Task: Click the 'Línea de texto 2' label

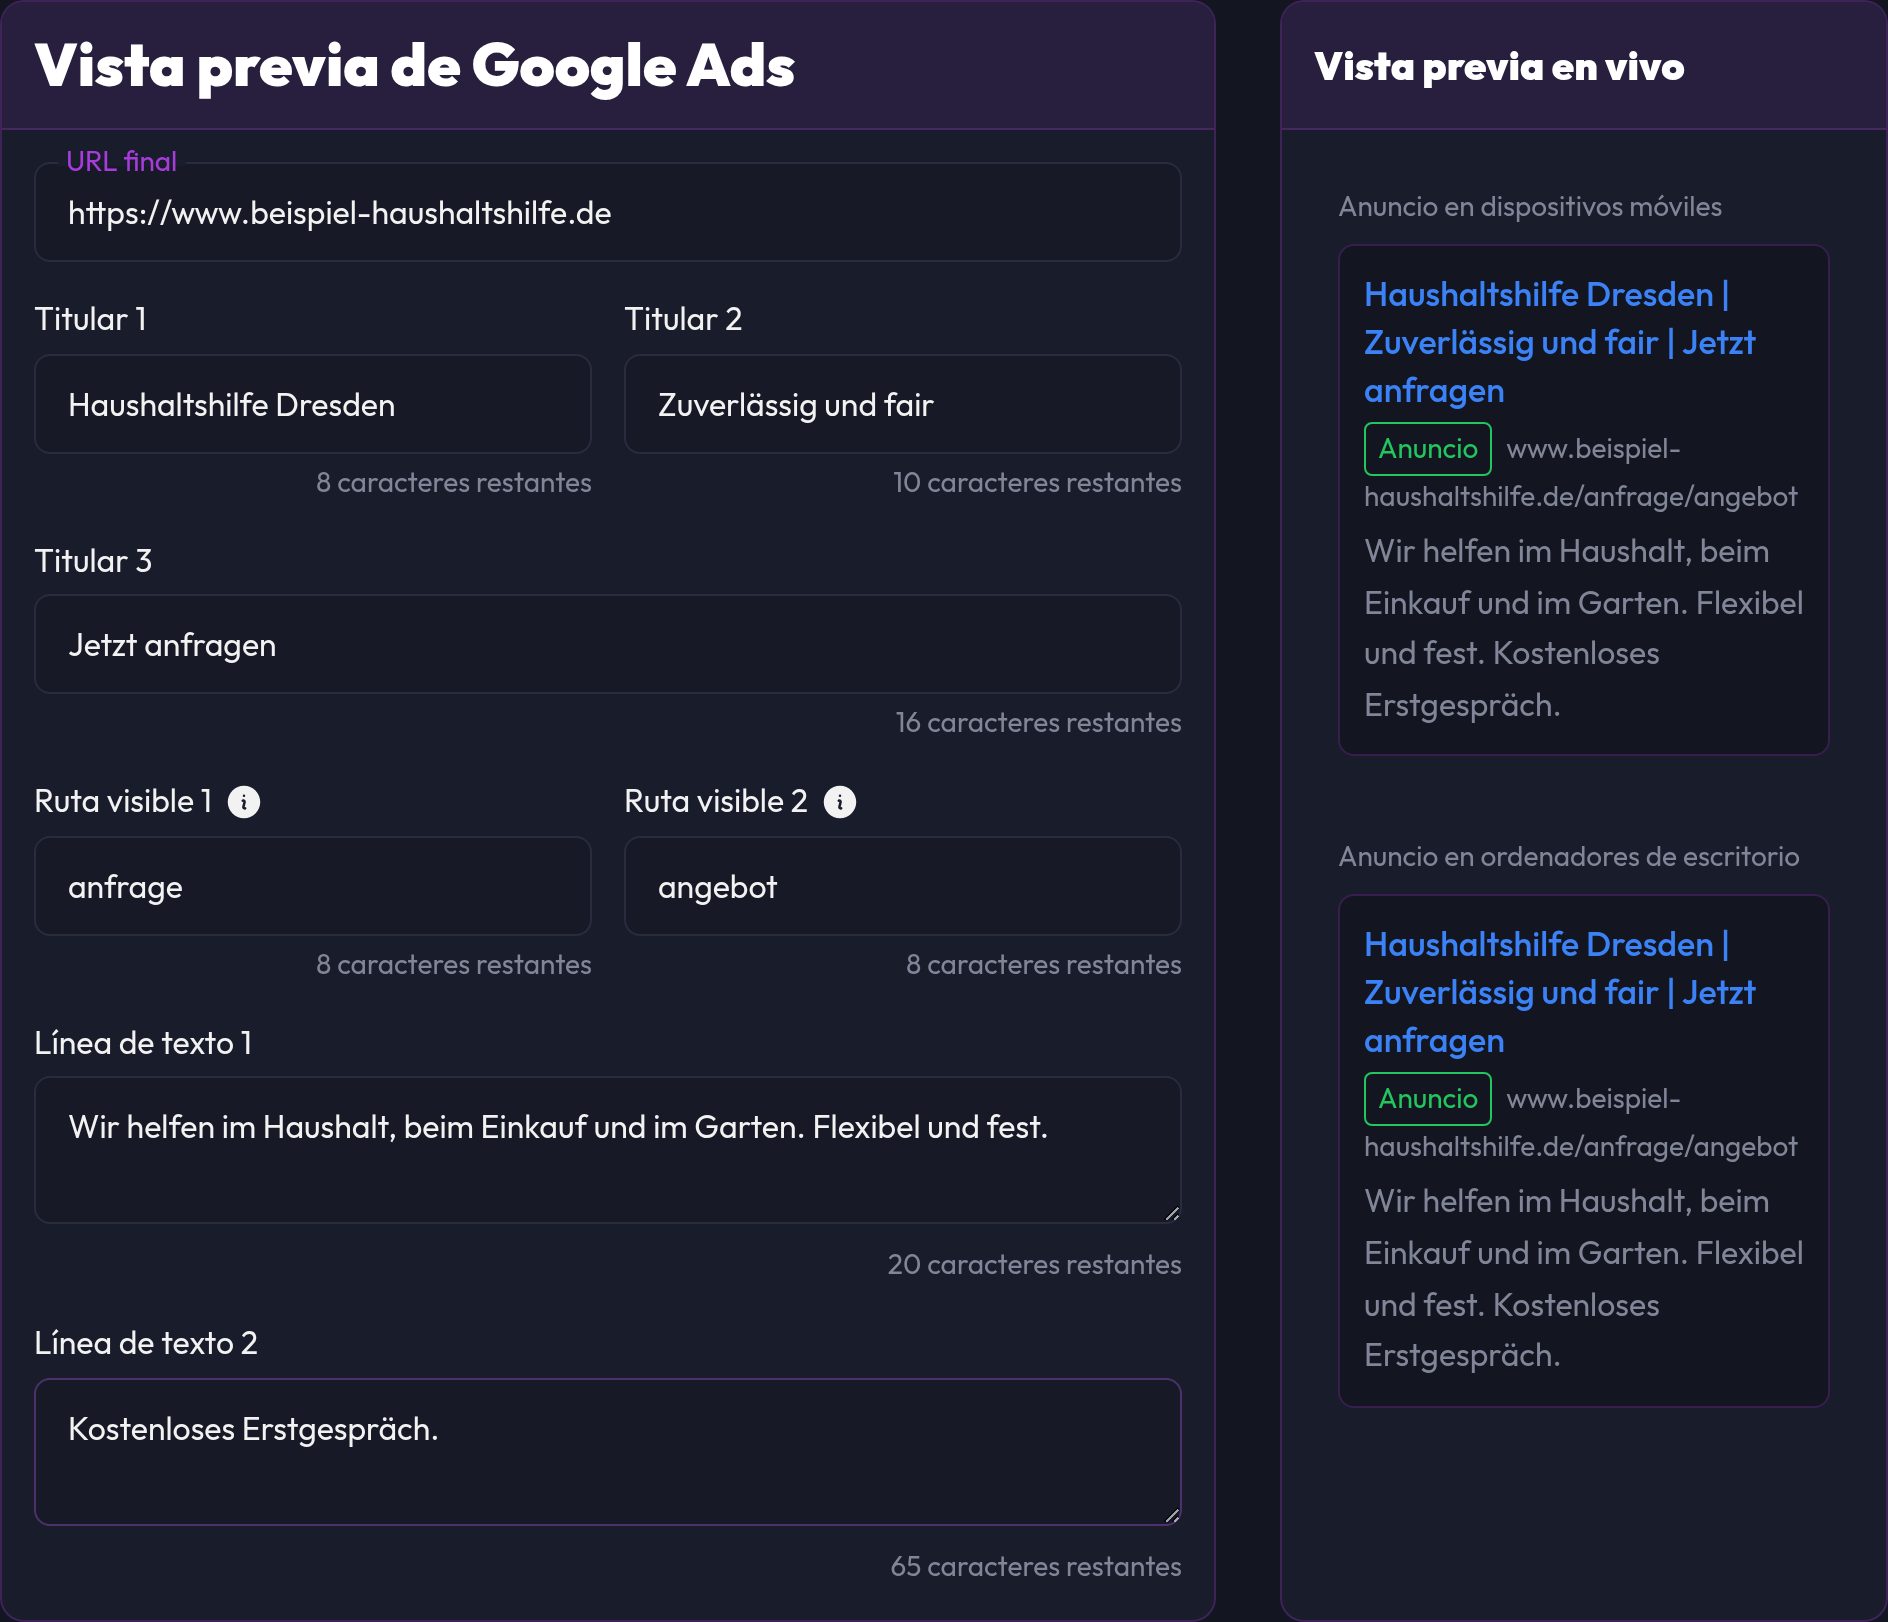Action: pyautogui.click(x=146, y=1343)
